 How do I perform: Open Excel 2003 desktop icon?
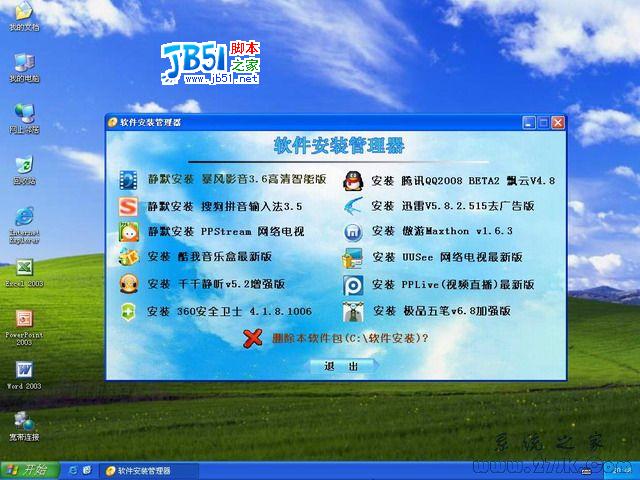(x=24, y=273)
